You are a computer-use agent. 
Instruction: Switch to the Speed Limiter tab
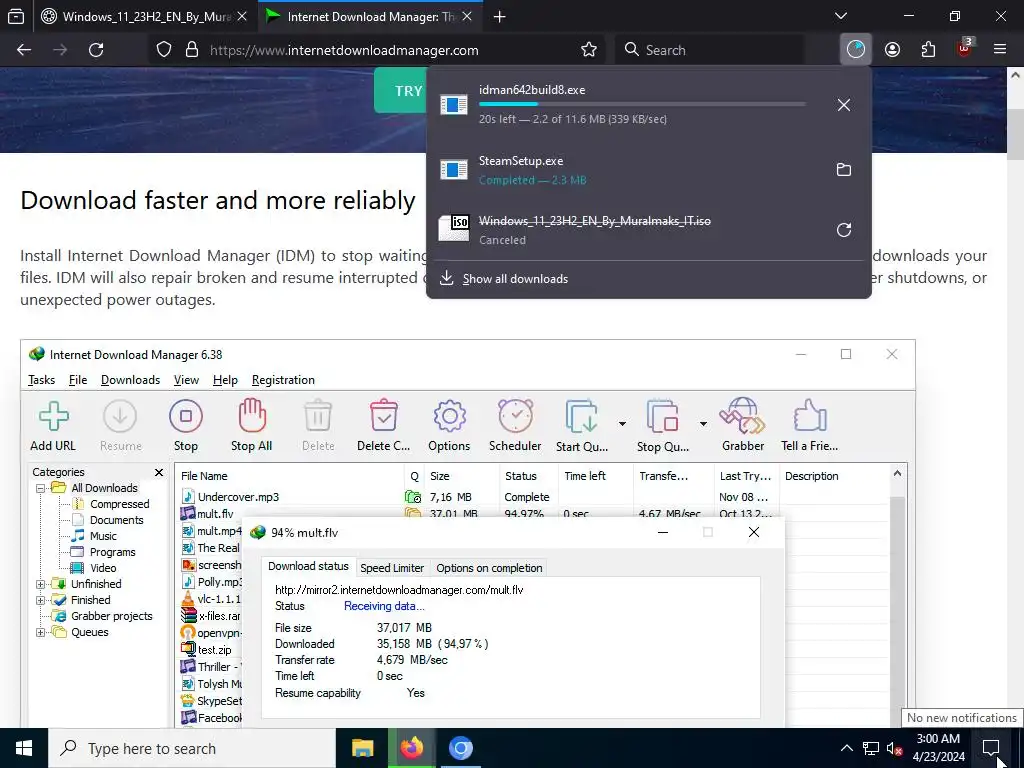point(392,568)
